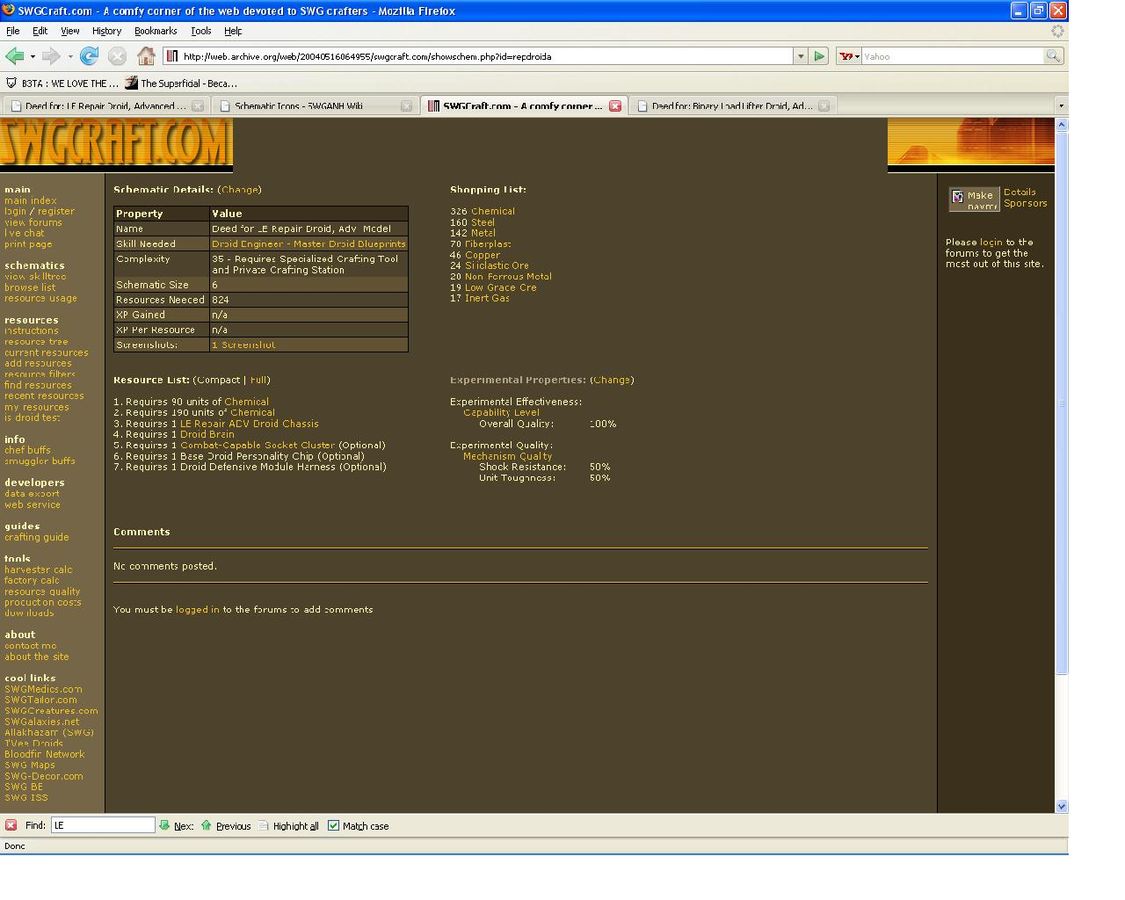Open the URL address bar dropdown
Viewport: 1125px width, 900px height.
pos(800,56)
